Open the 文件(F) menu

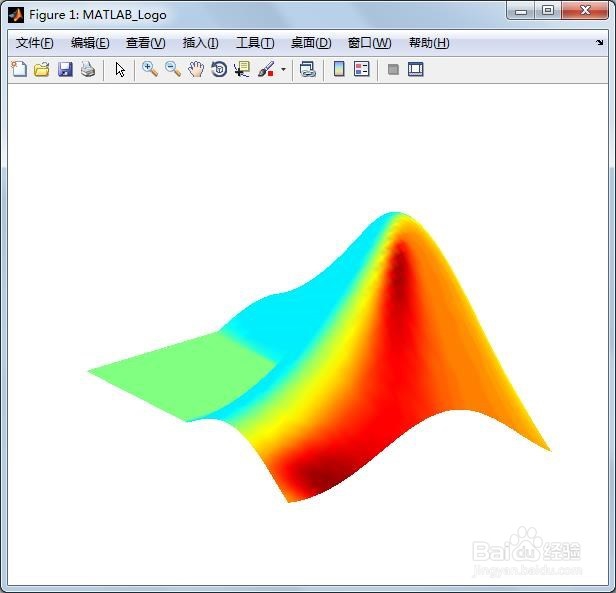[x=35, y=42]
